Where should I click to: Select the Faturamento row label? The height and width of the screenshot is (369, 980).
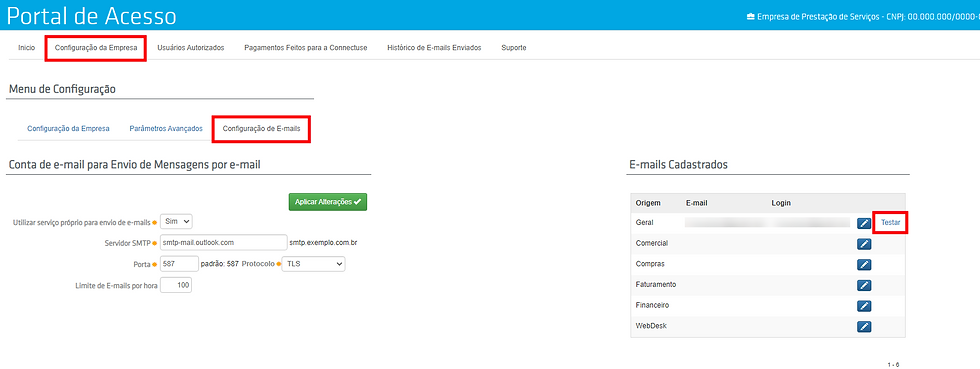(x=656, y=285)
